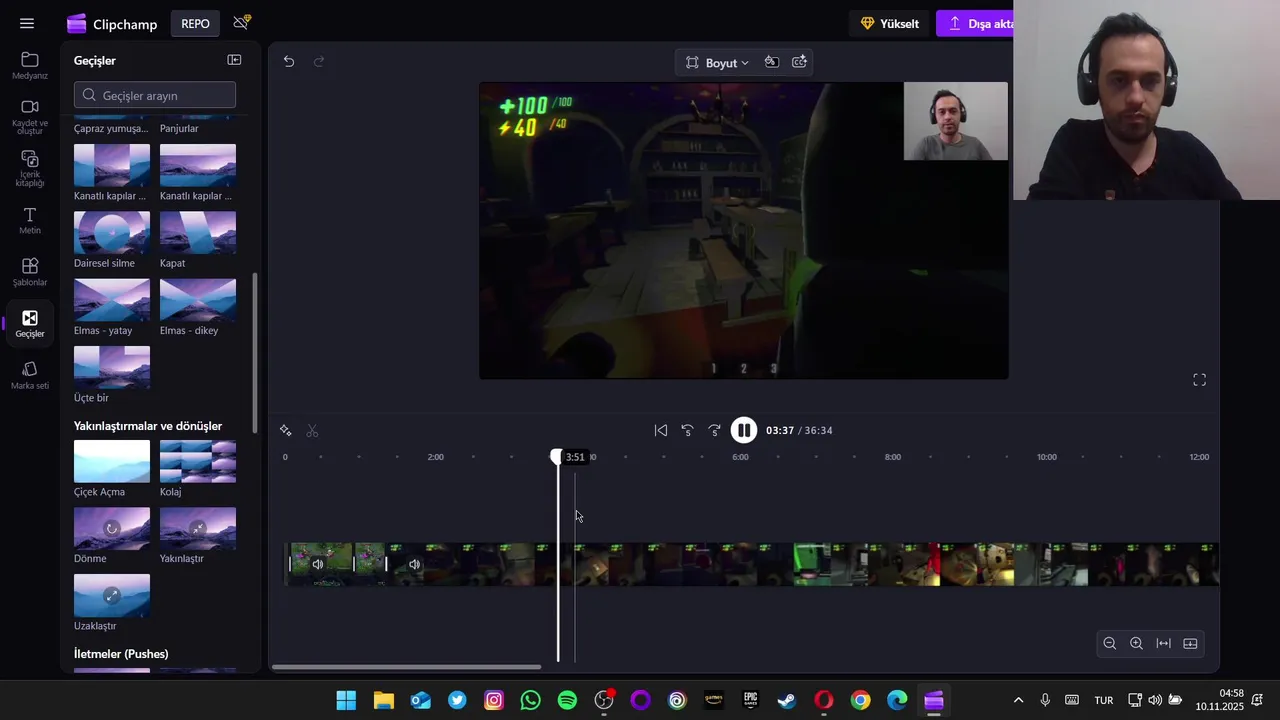Click the İletmeler (Pushes) heading
The width and height of the screenshot is (1280, 720).
point(121,654)
